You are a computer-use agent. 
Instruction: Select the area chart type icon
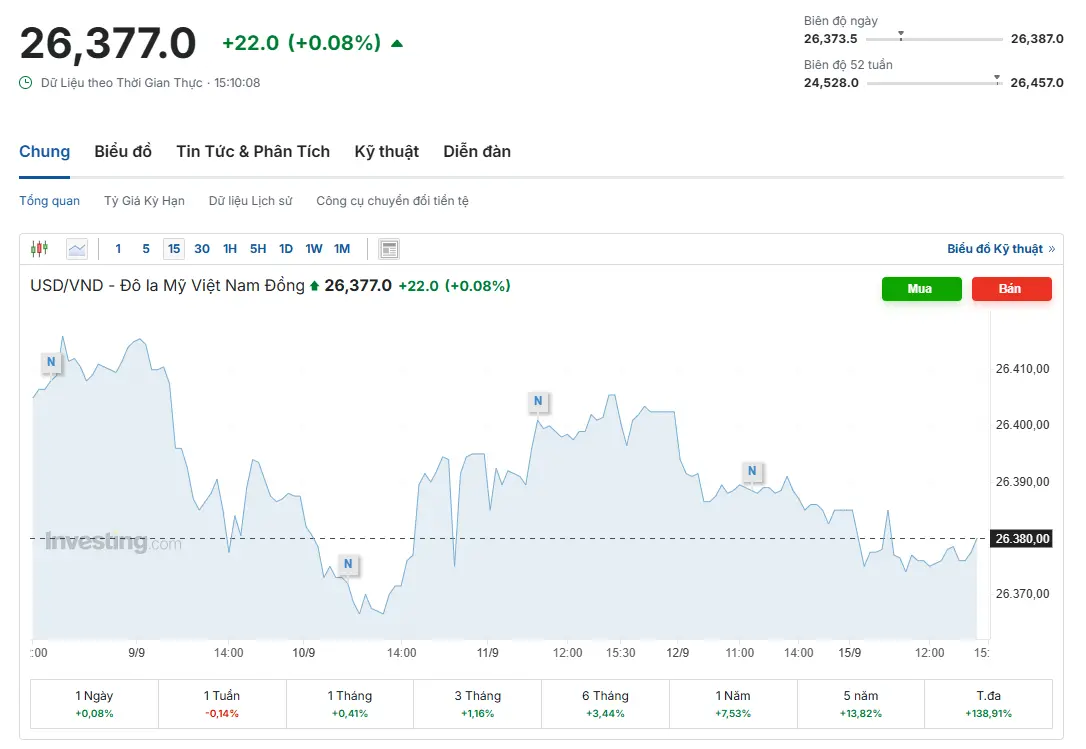pos(77,249)
